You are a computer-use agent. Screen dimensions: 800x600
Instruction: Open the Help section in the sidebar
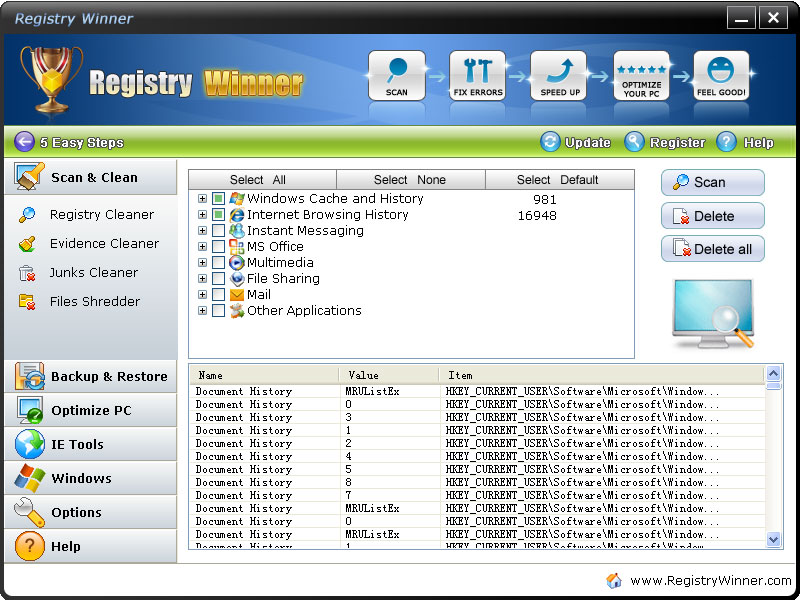coord(90,546)
